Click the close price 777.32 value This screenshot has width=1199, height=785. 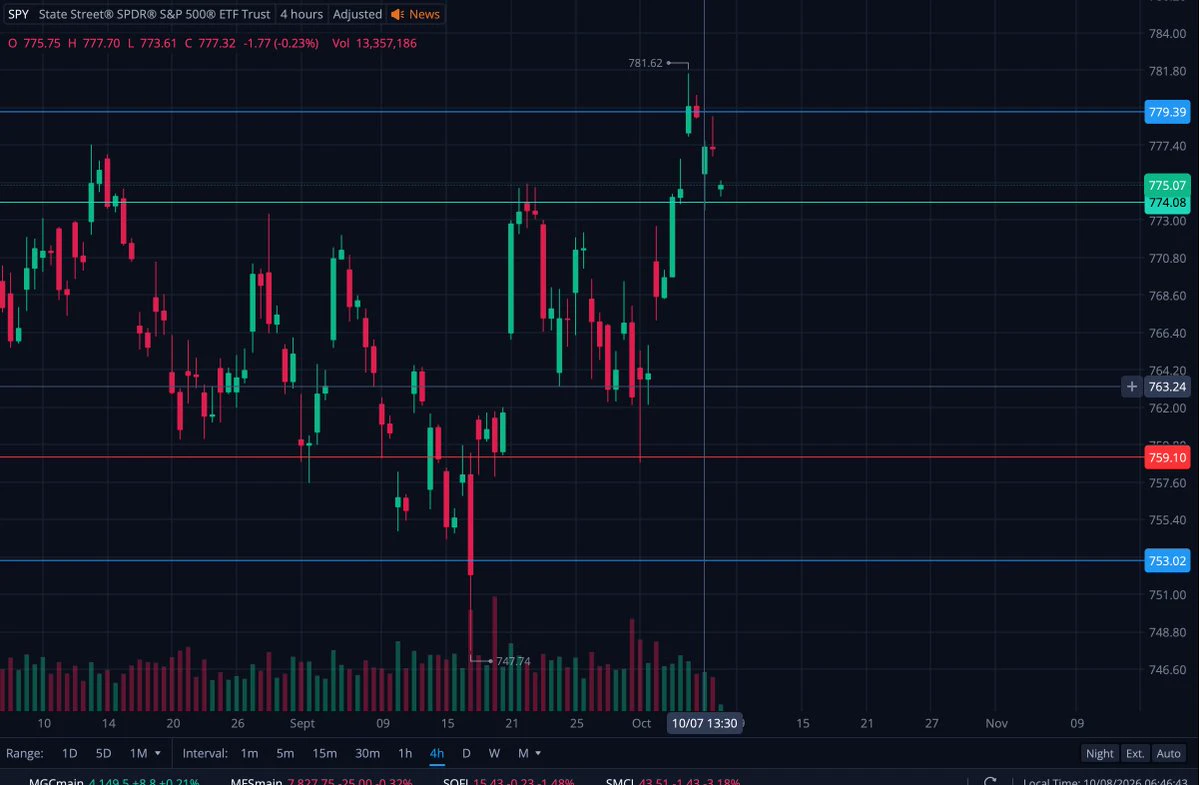217,44
